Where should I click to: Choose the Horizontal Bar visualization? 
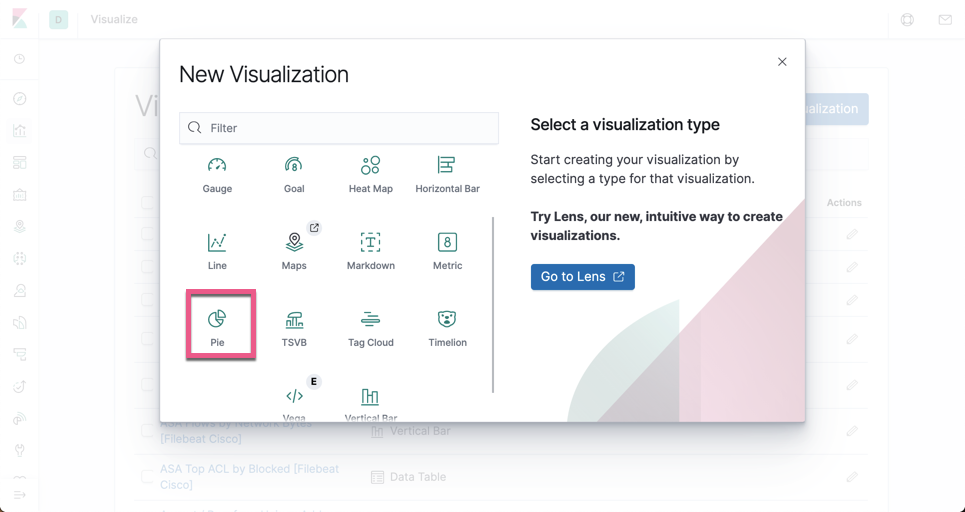click(447, 175)
